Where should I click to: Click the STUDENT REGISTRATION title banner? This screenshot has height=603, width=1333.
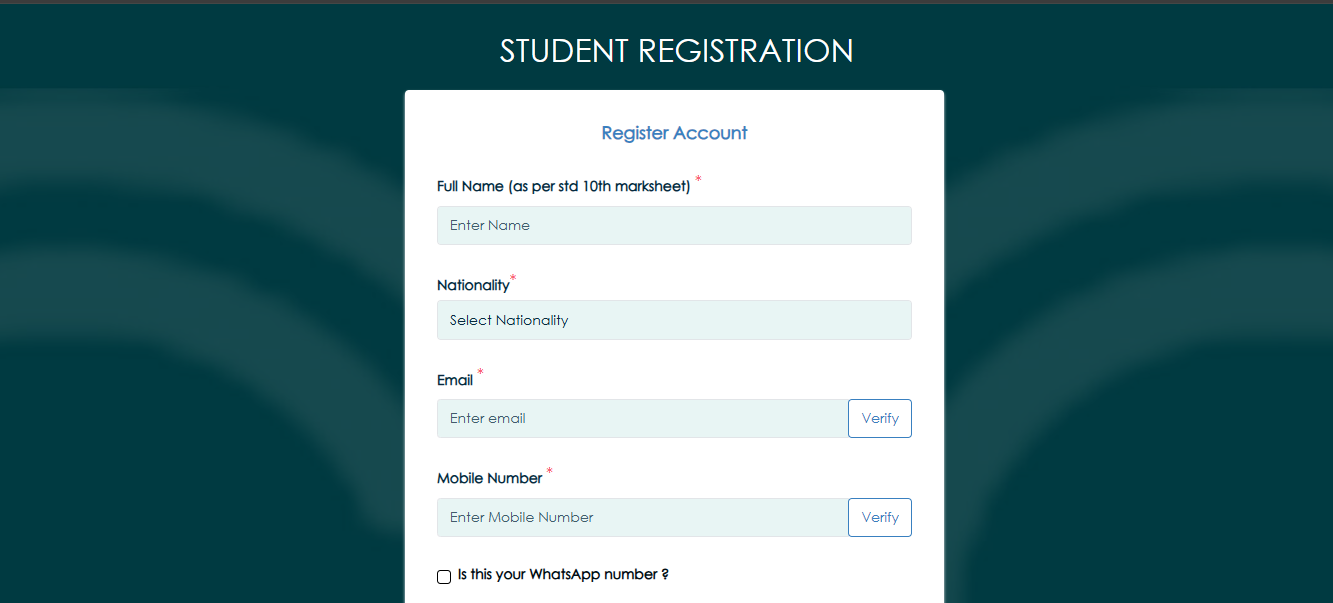click(676, 50)
